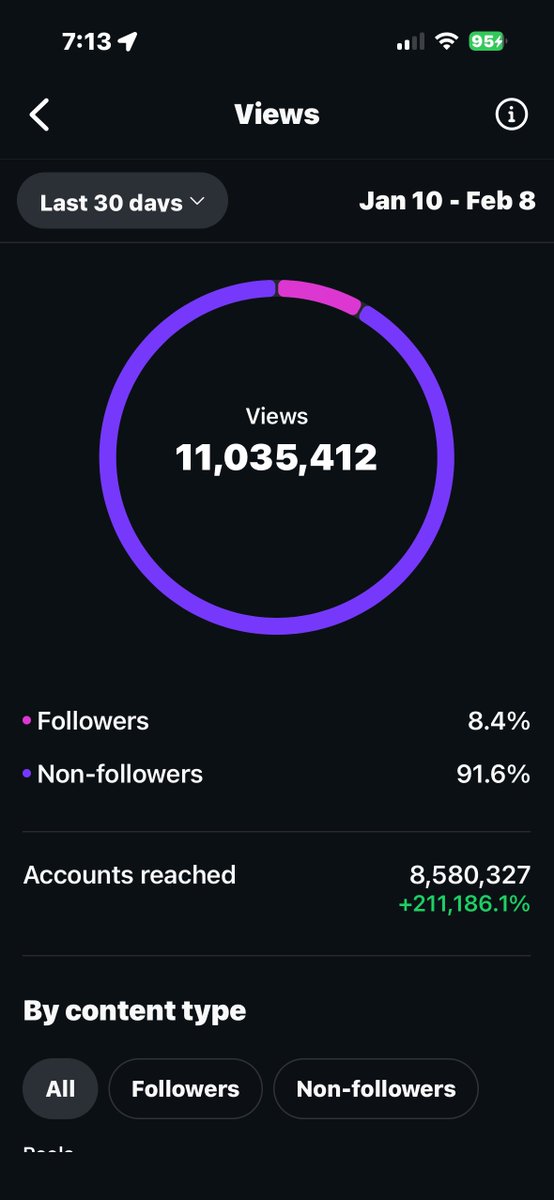Tap the purple non-followers ring segment
554x1200 pixels.
[277, 625]
